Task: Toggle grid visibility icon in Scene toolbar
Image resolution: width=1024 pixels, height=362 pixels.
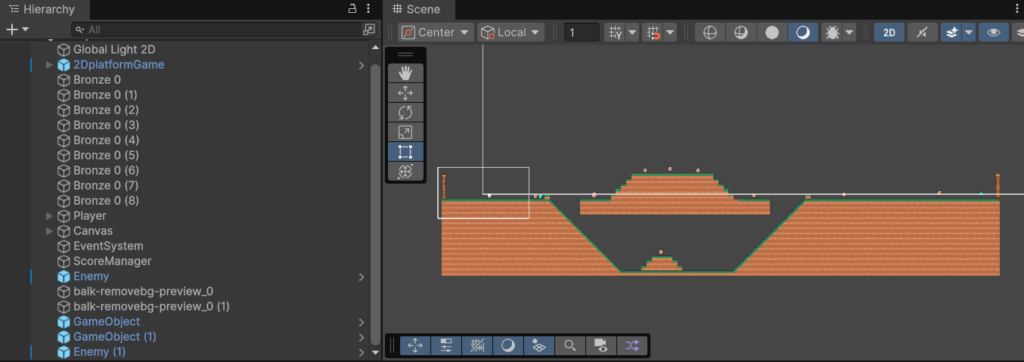Action: [x=615, y=32]
